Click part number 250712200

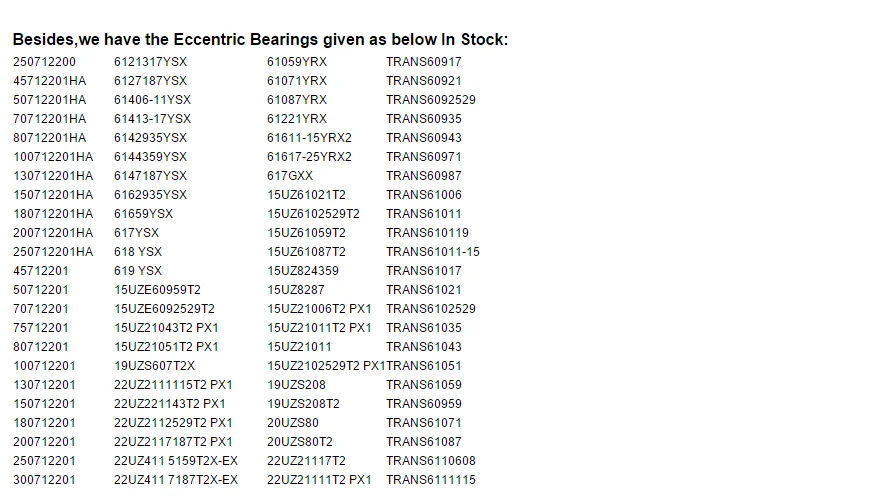[x=44, y=62]
